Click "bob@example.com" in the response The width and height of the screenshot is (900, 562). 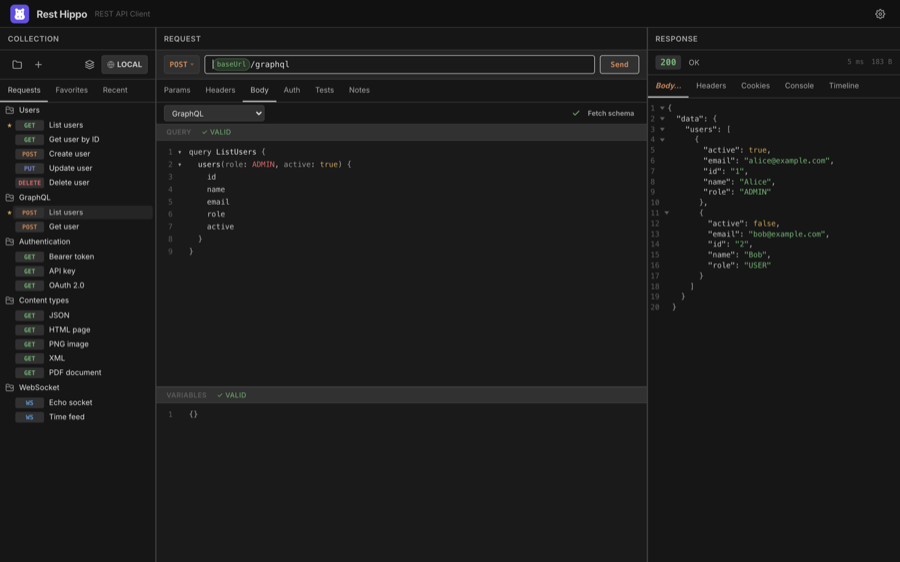click(x=789, y=234)
